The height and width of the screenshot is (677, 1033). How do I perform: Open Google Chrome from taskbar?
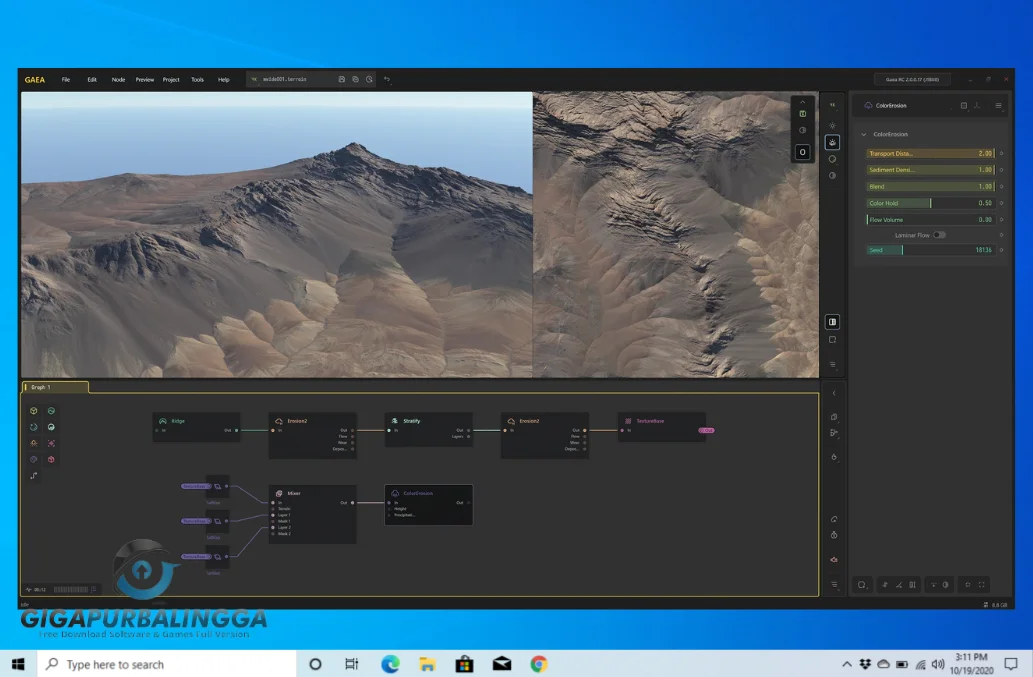(x=539, y=664)
